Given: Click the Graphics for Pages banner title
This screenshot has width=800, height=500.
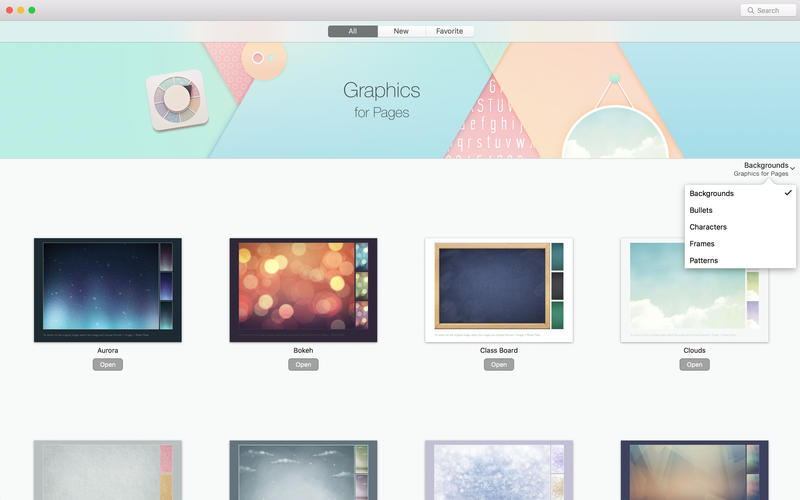Looking at the screenshot, I should (x=382, y=99).
